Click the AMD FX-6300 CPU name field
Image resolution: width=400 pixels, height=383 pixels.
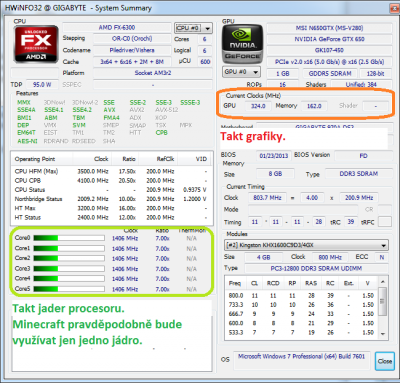click(117, 28)
